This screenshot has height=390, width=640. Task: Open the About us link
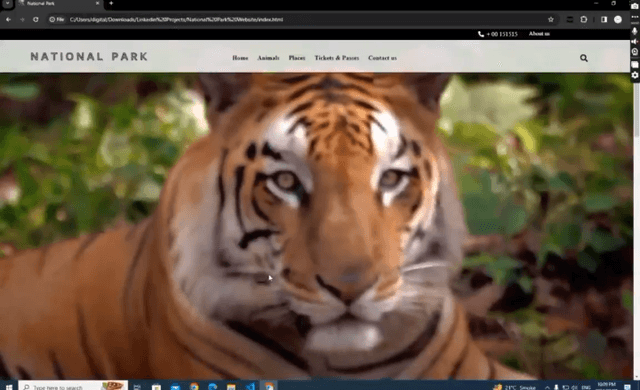coord(539,34)
